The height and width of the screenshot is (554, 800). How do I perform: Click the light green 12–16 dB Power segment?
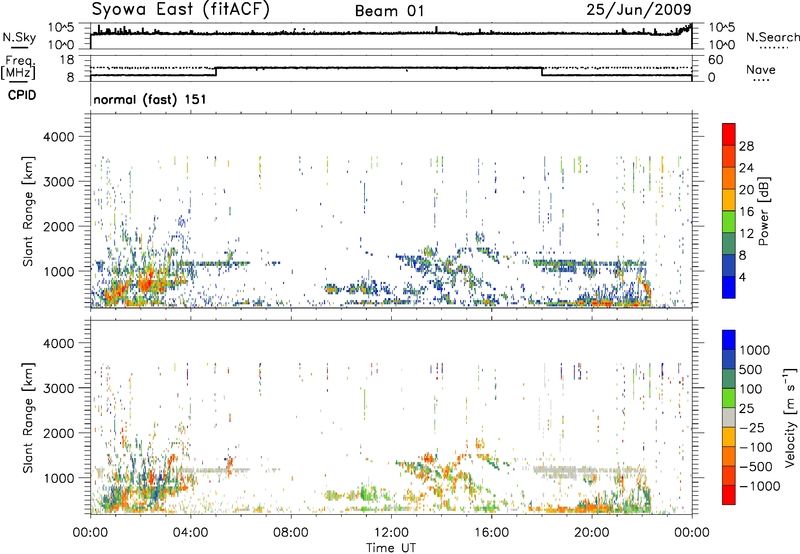click(x=729, y=222)
